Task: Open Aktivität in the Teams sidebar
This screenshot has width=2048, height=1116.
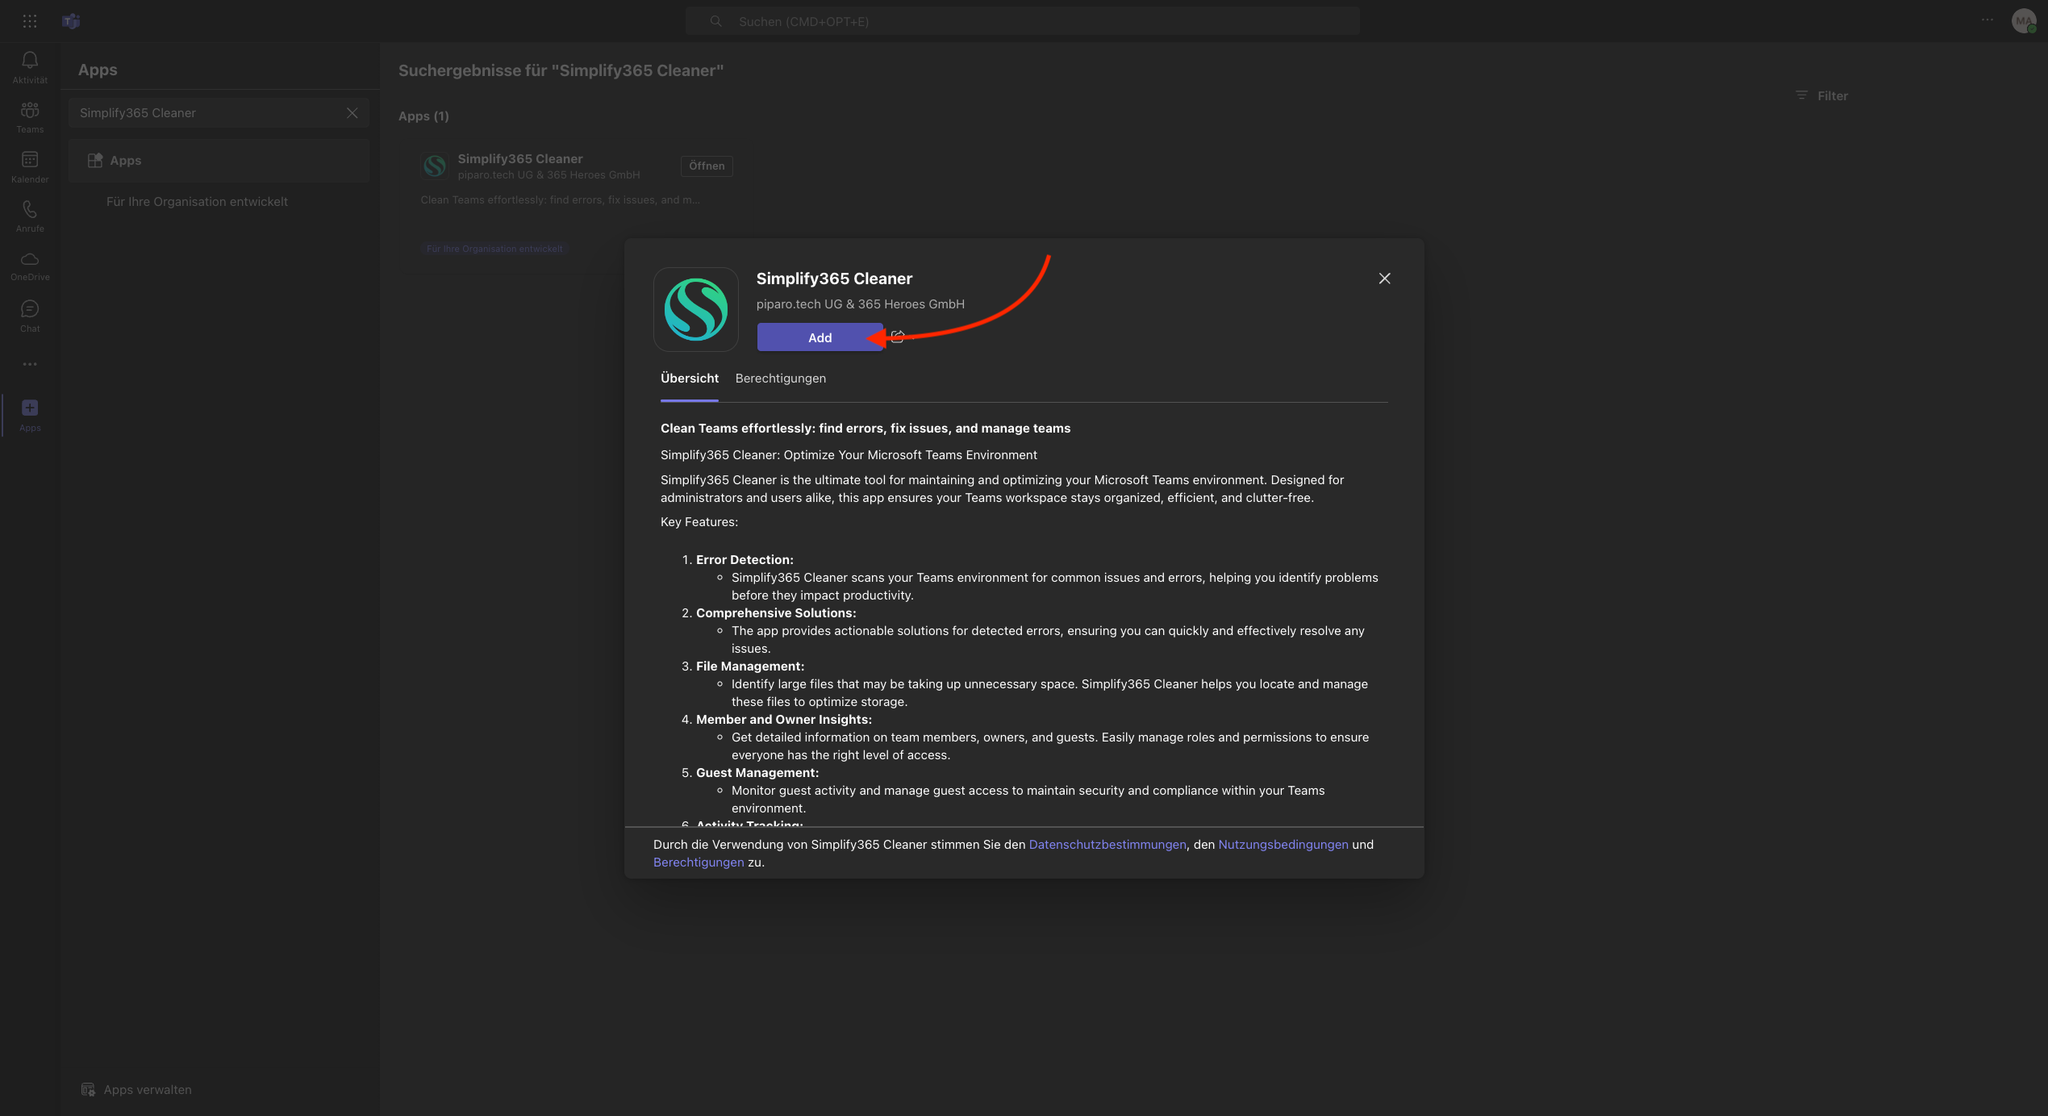Action: pyautogui.click(x=30, y=67)
